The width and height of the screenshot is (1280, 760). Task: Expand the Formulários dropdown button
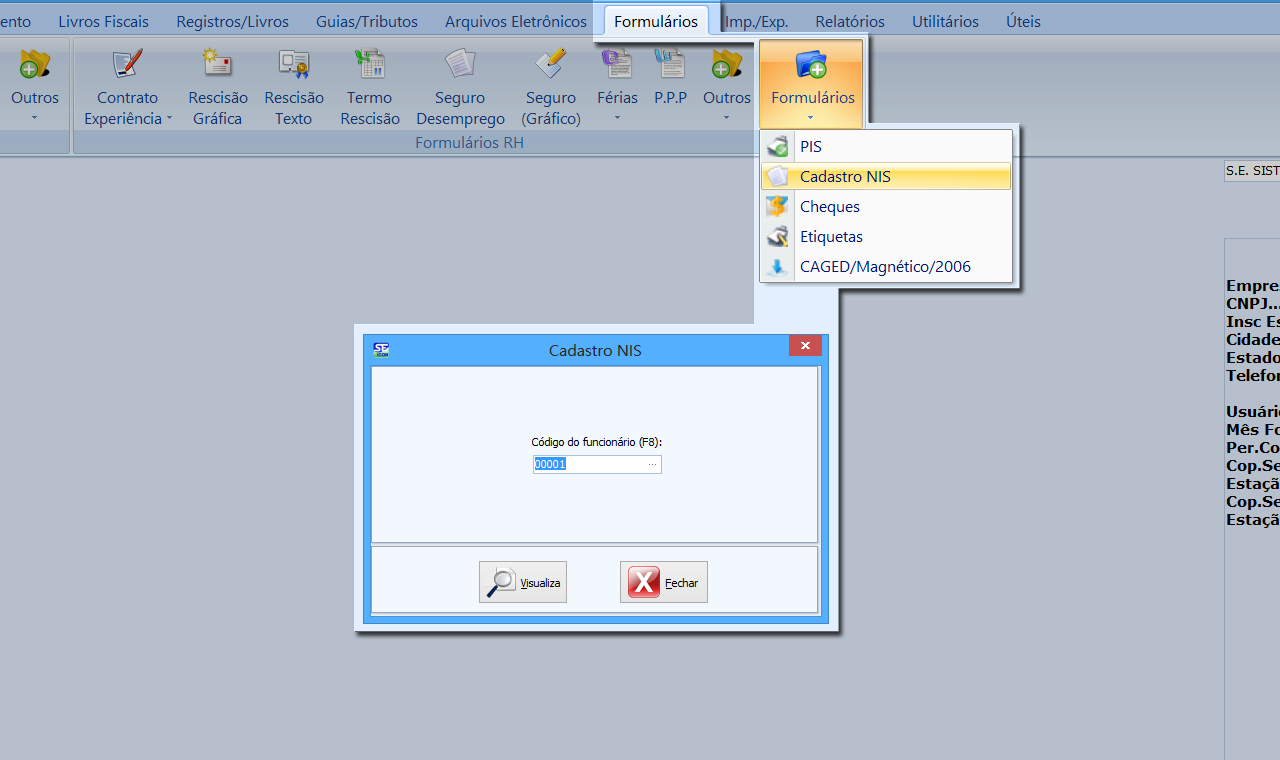pos(812,85)
